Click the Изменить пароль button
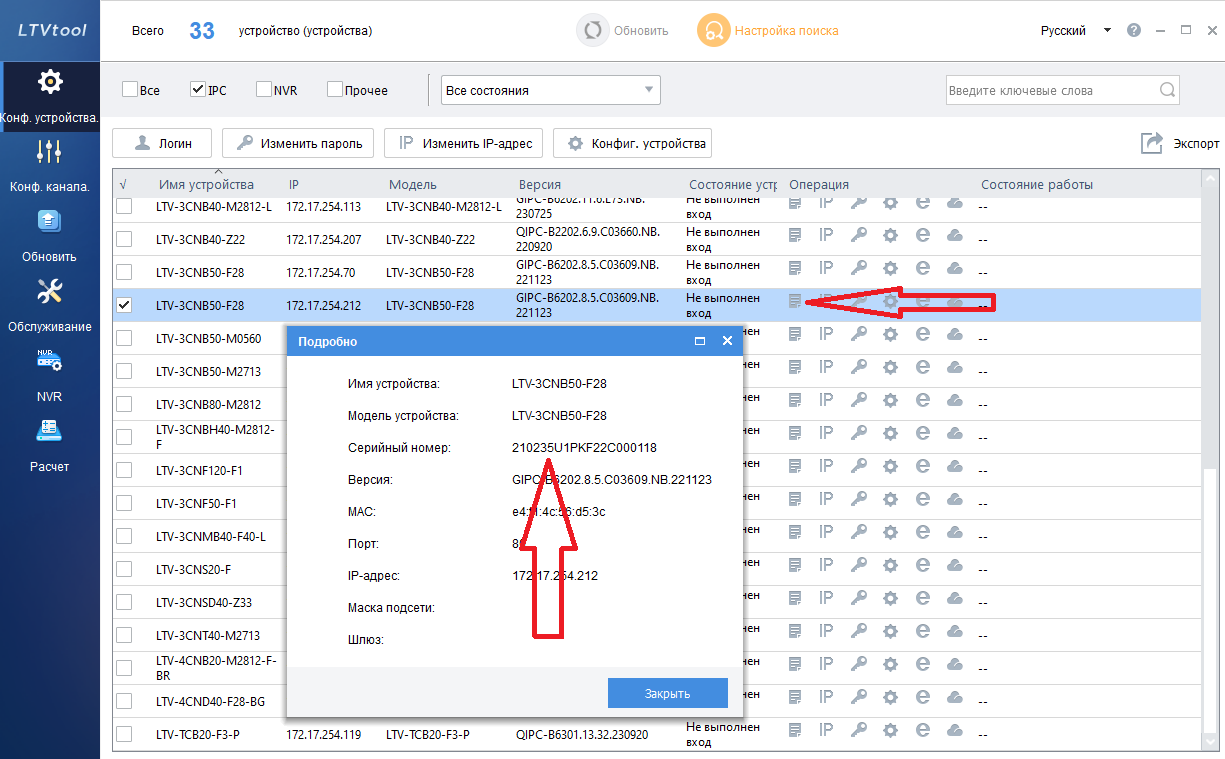The width and height of the screenshot is (1225, 759). [298, 143]
